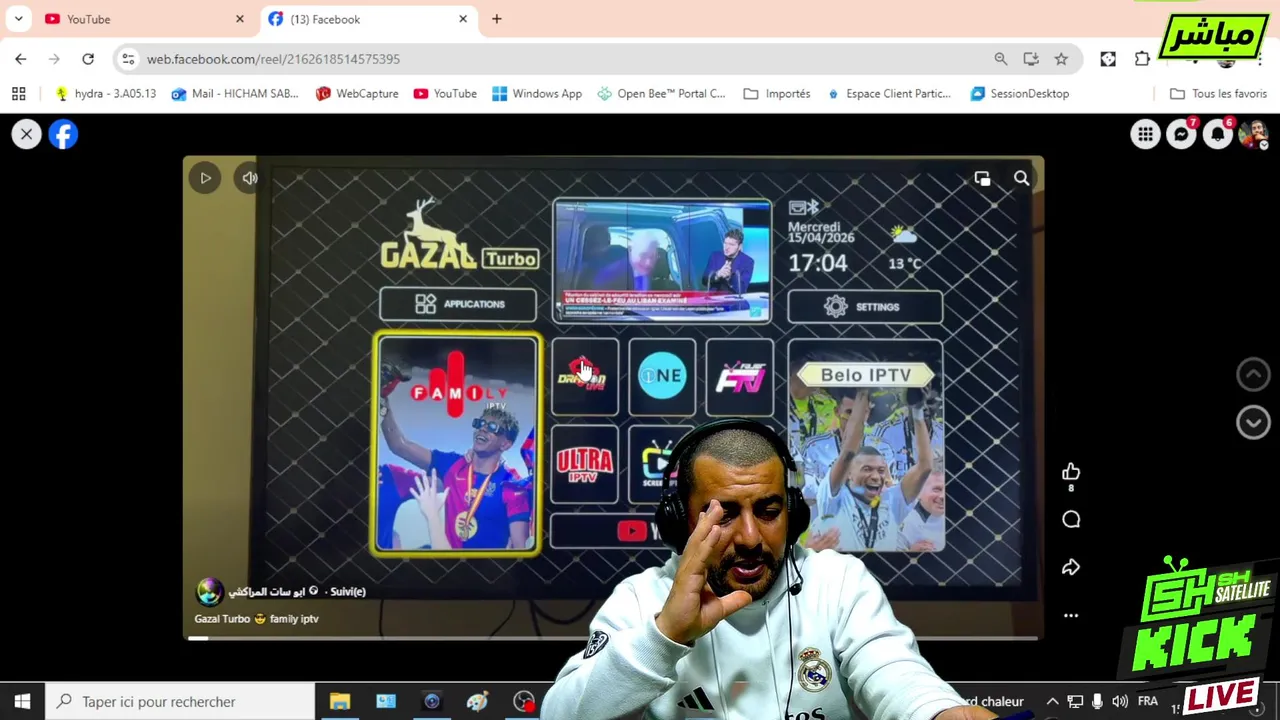Expand the Importés bookmarks folder
The image size is (1280, 720).
click(x=777, y=93)
